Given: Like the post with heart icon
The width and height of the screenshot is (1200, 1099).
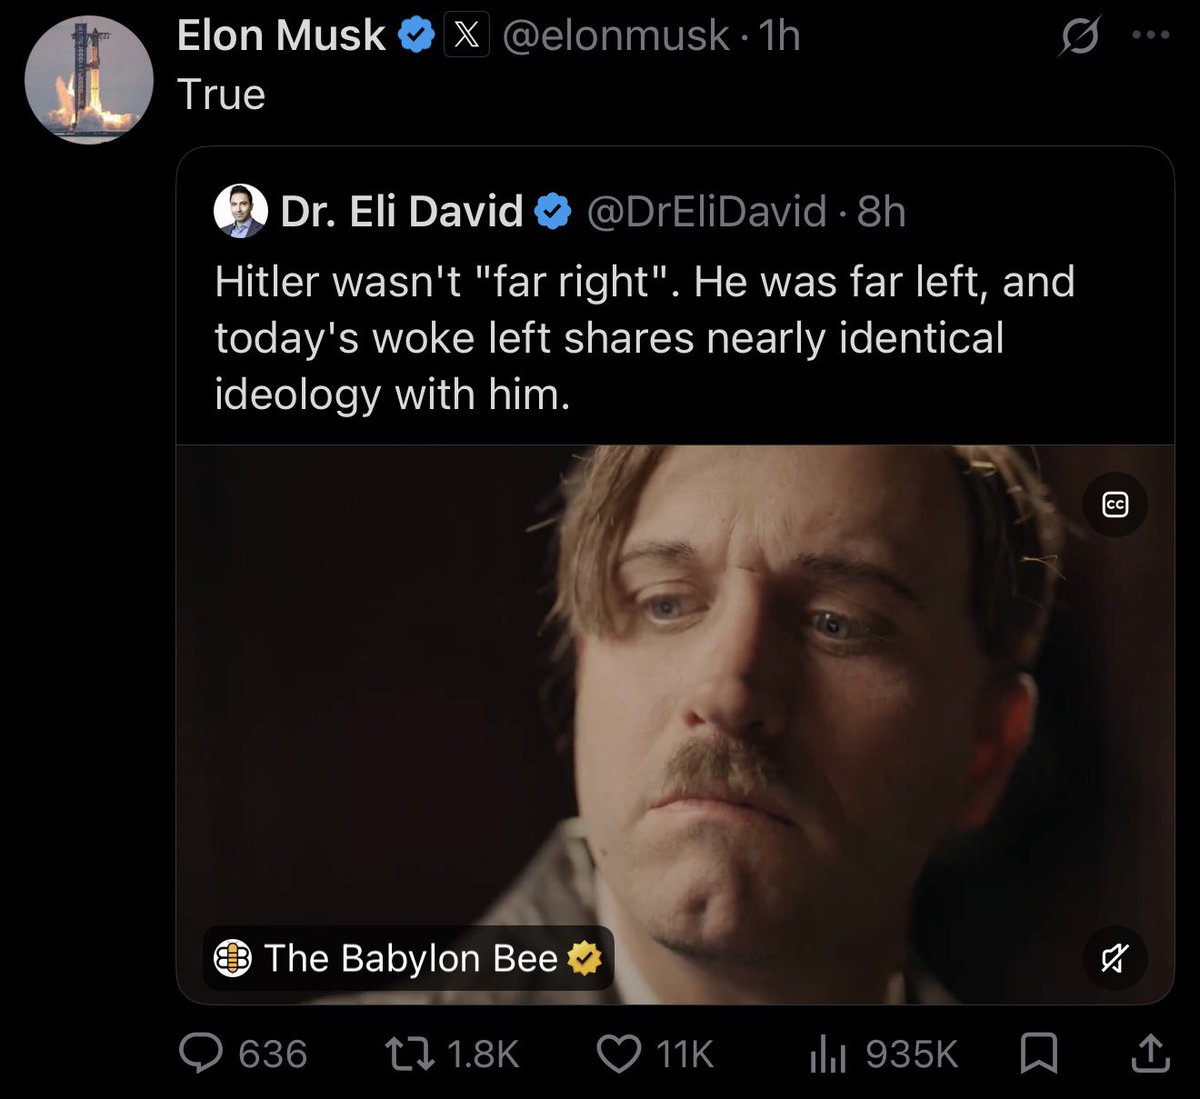Looking at the screenshot, I should [x=618, y=1053].
